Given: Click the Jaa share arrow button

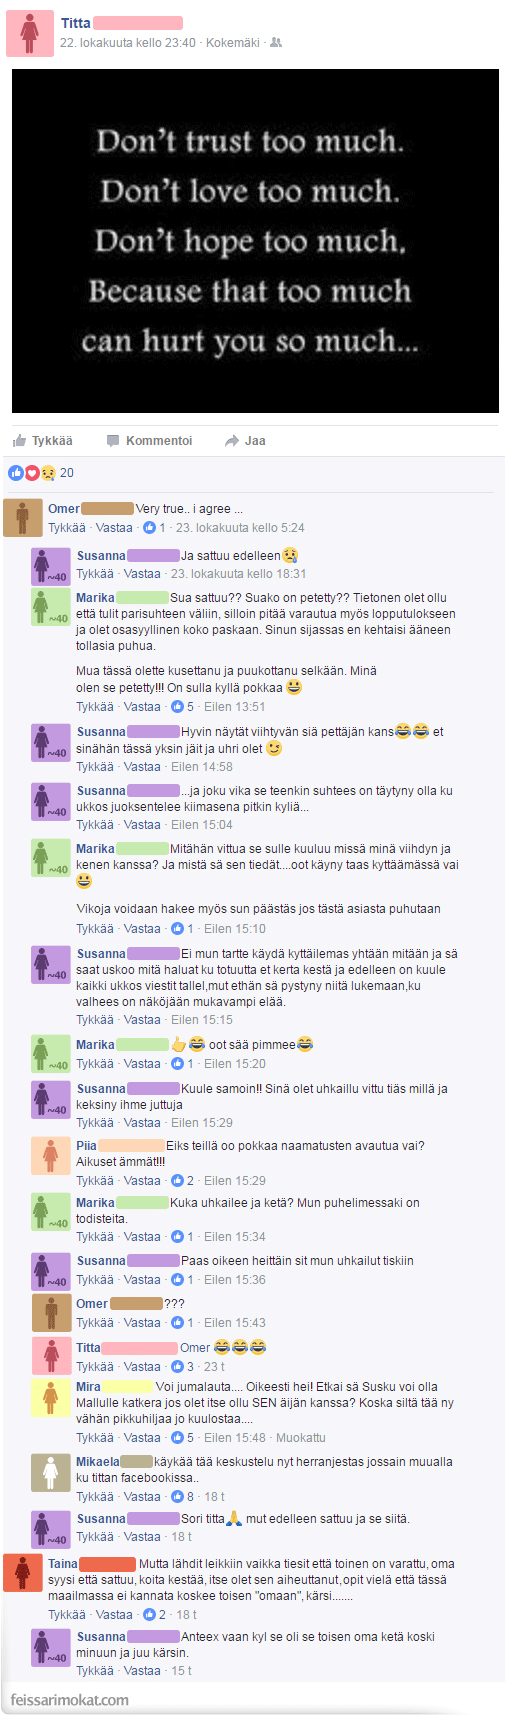Looking at the screenshot, I should click(246, 441).
